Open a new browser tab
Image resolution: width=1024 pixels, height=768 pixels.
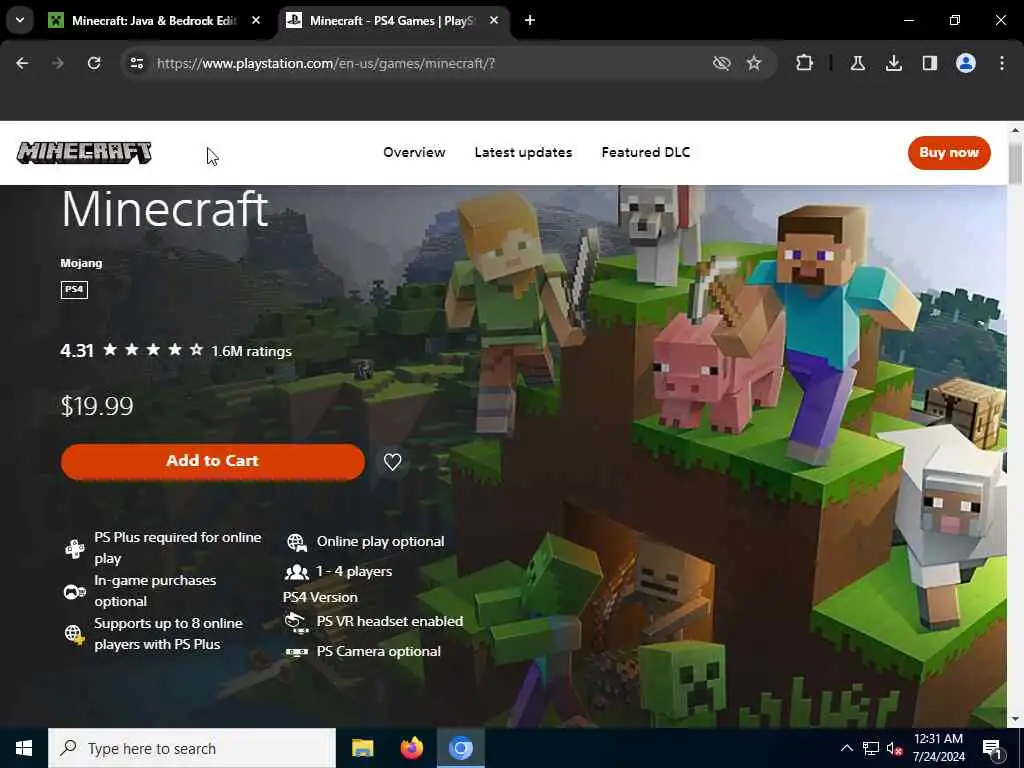(x=530, y=20)
